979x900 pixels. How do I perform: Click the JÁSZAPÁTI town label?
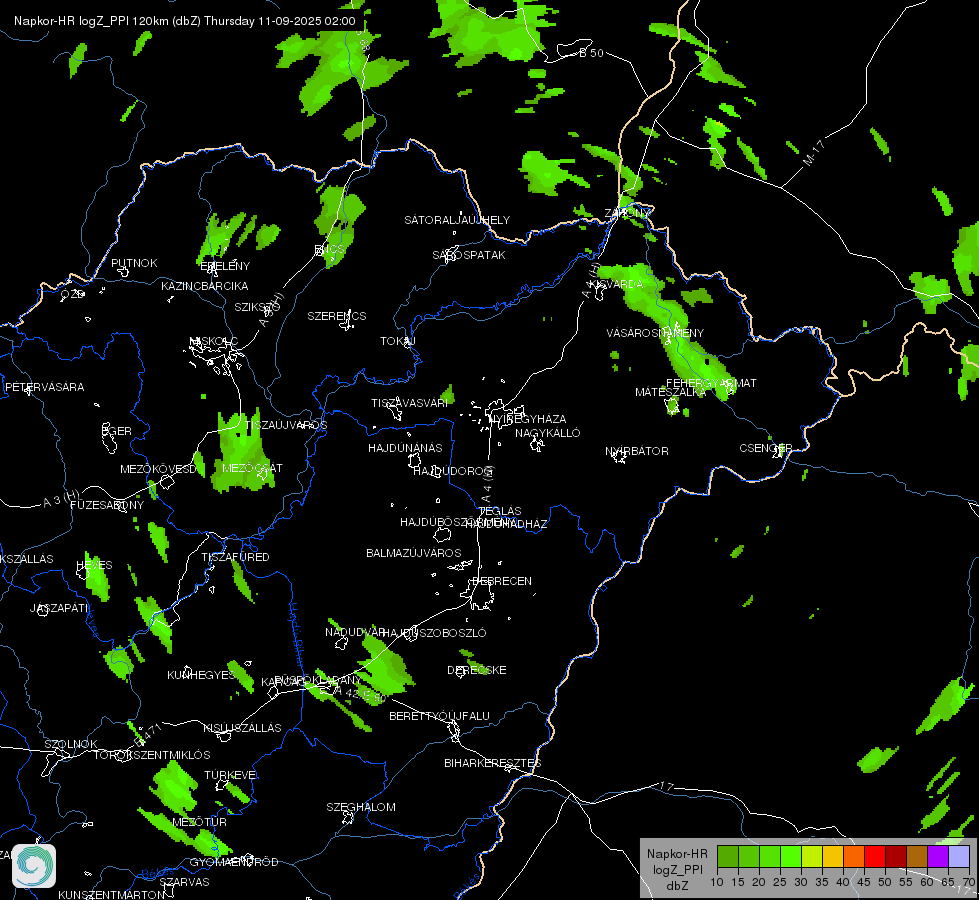(59, 608)
